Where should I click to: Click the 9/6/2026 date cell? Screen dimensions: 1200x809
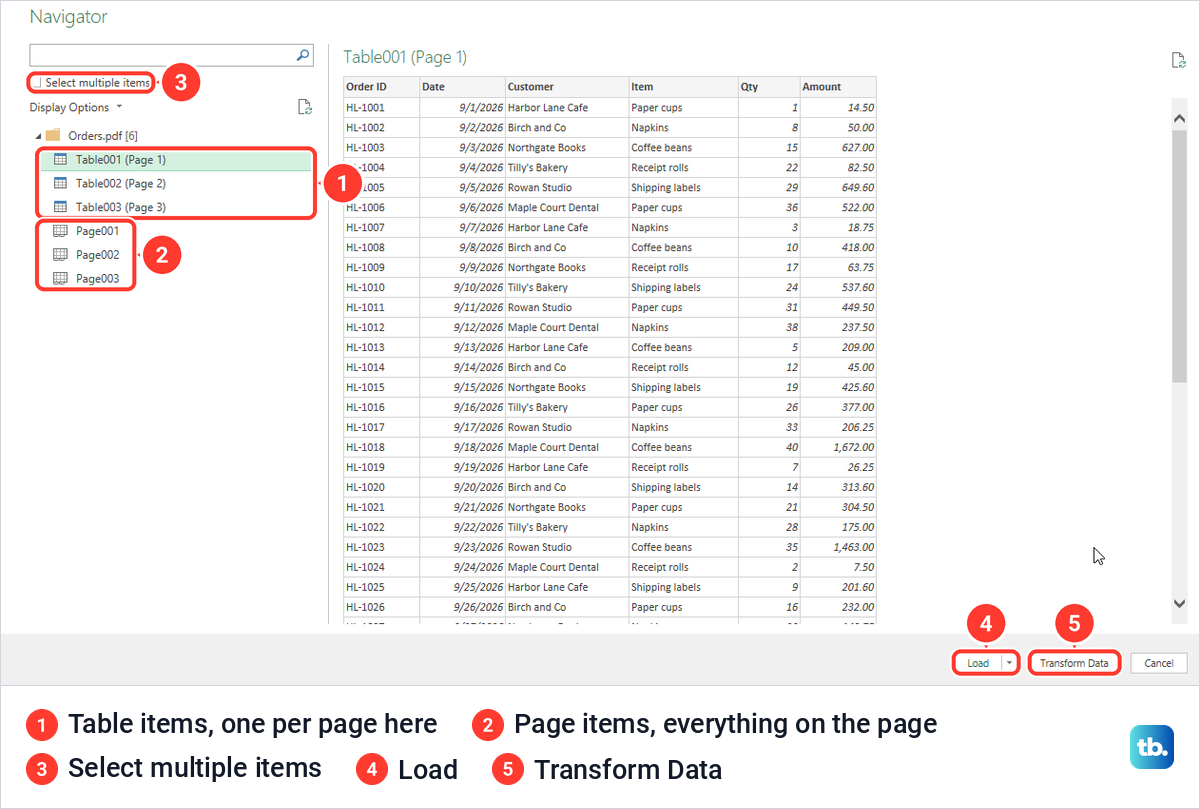tap(462, 207)
